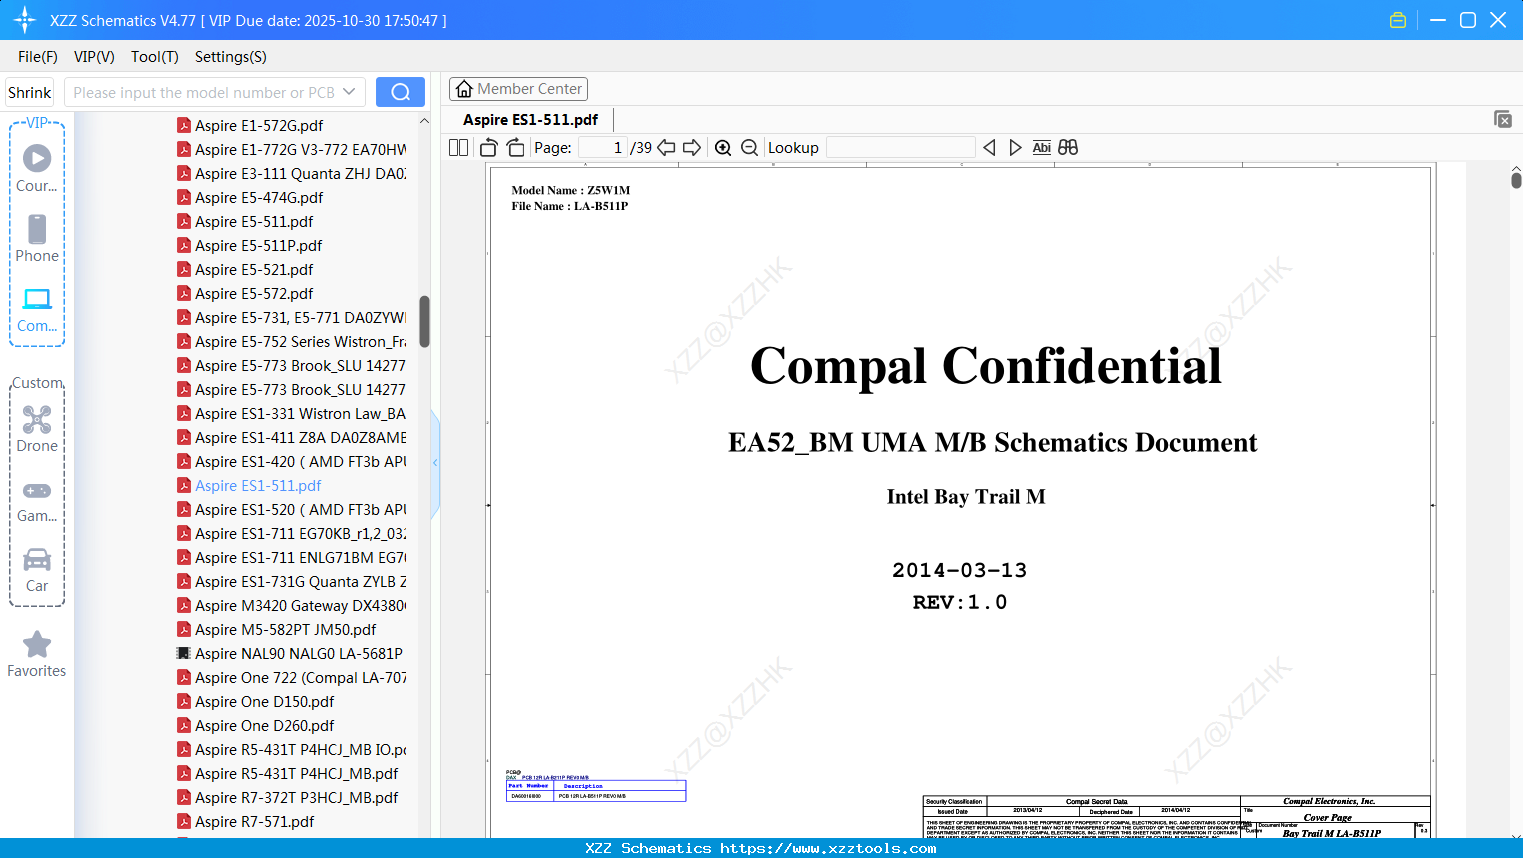The width and height of the screenshot is (1523, 858).
Task: Open the Tool(T) menu
Action: click(x=155, y=57)
